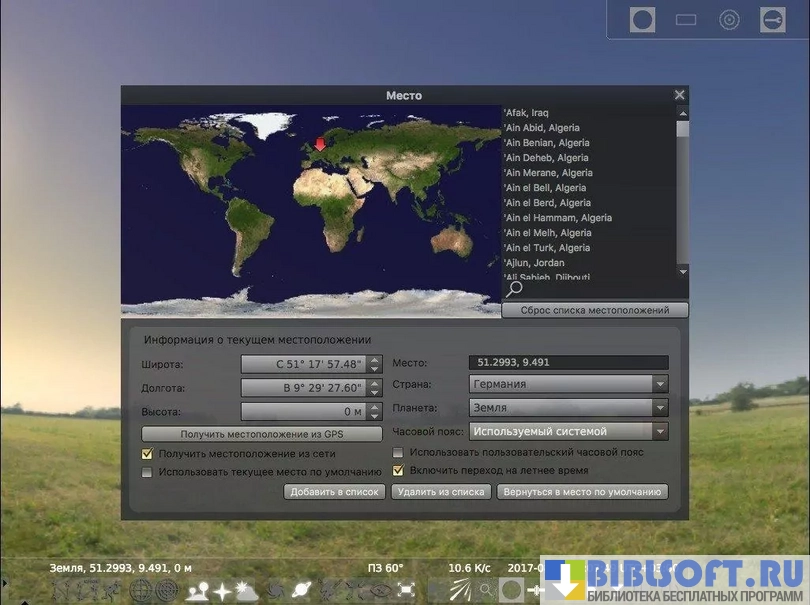The image size is (810, 605).
Task: Click the 'Добавить в список' button
Action: coord(334,492)
